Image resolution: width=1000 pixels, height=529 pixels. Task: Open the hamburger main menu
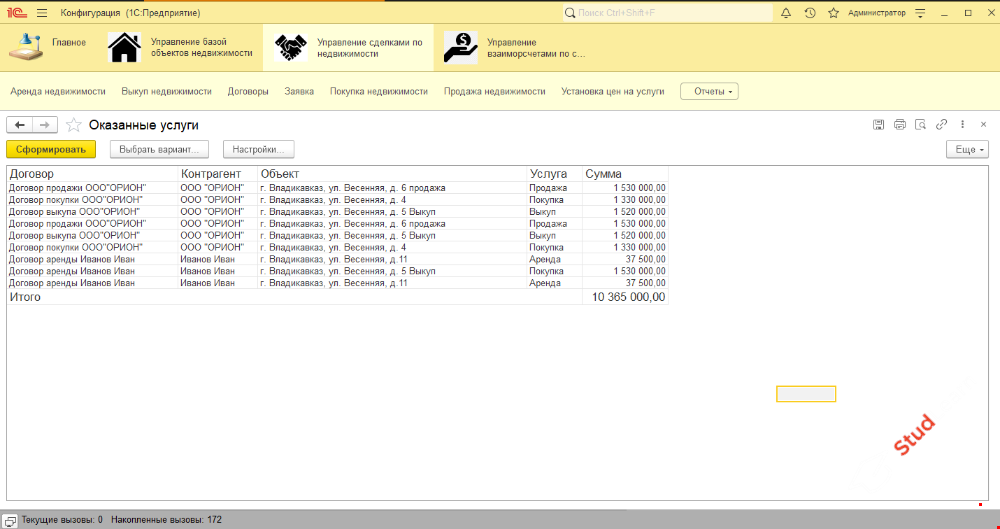(42, 13)
